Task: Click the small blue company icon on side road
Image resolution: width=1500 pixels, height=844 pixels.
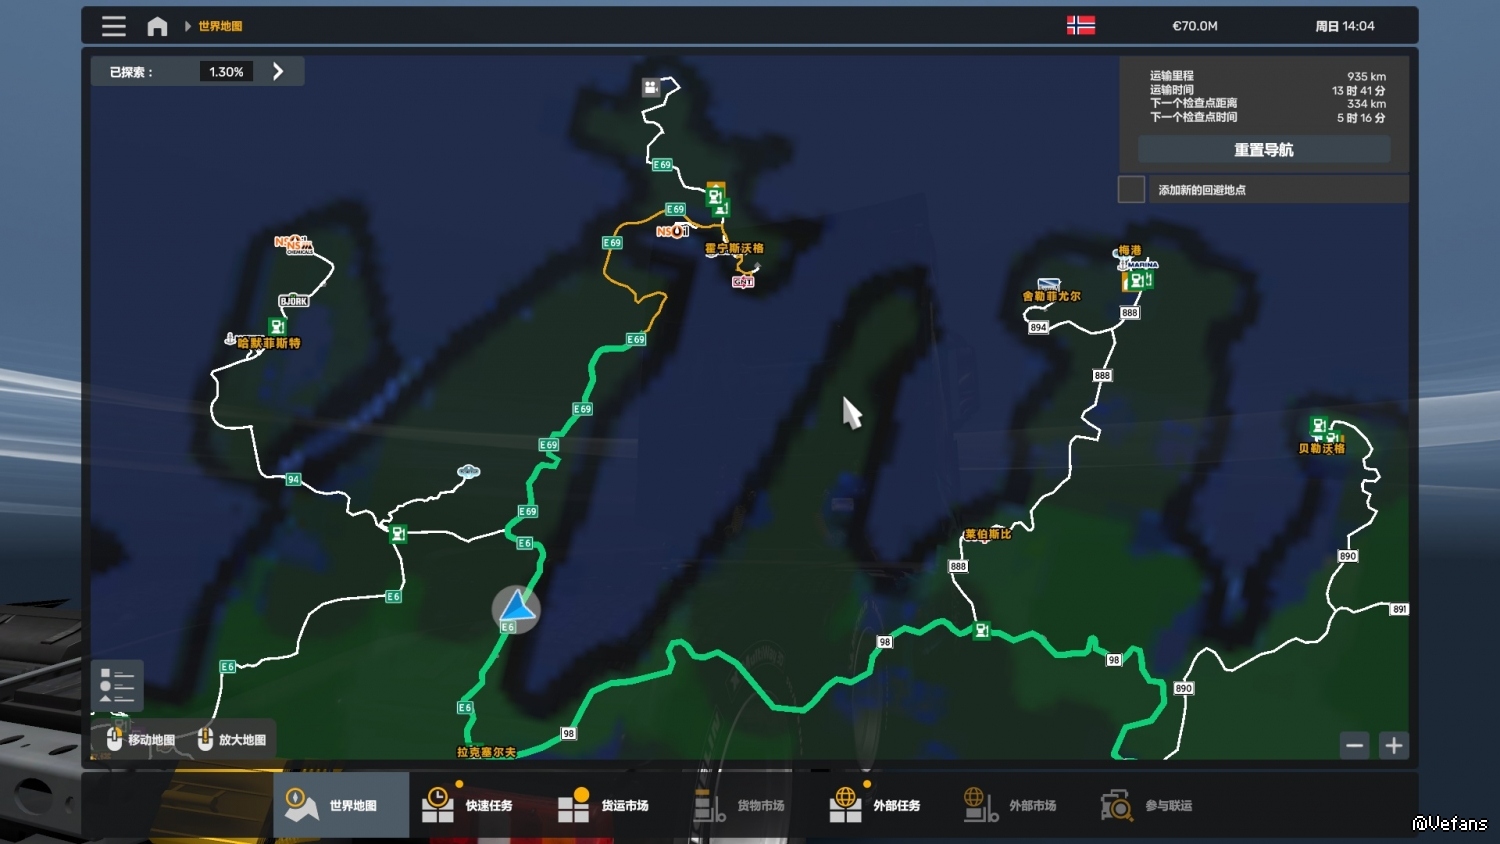Action: 468,471
